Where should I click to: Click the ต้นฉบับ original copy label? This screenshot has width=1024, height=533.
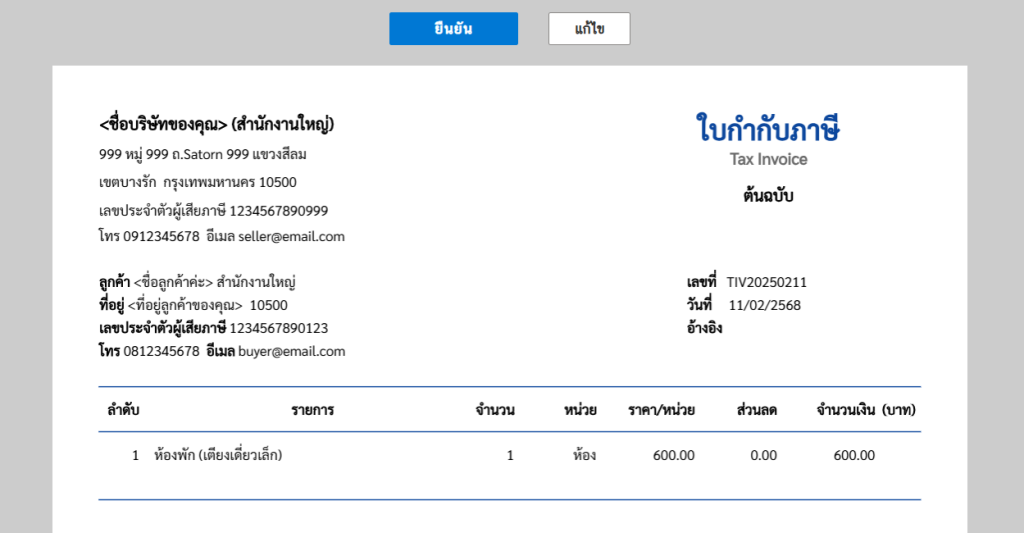768,195
